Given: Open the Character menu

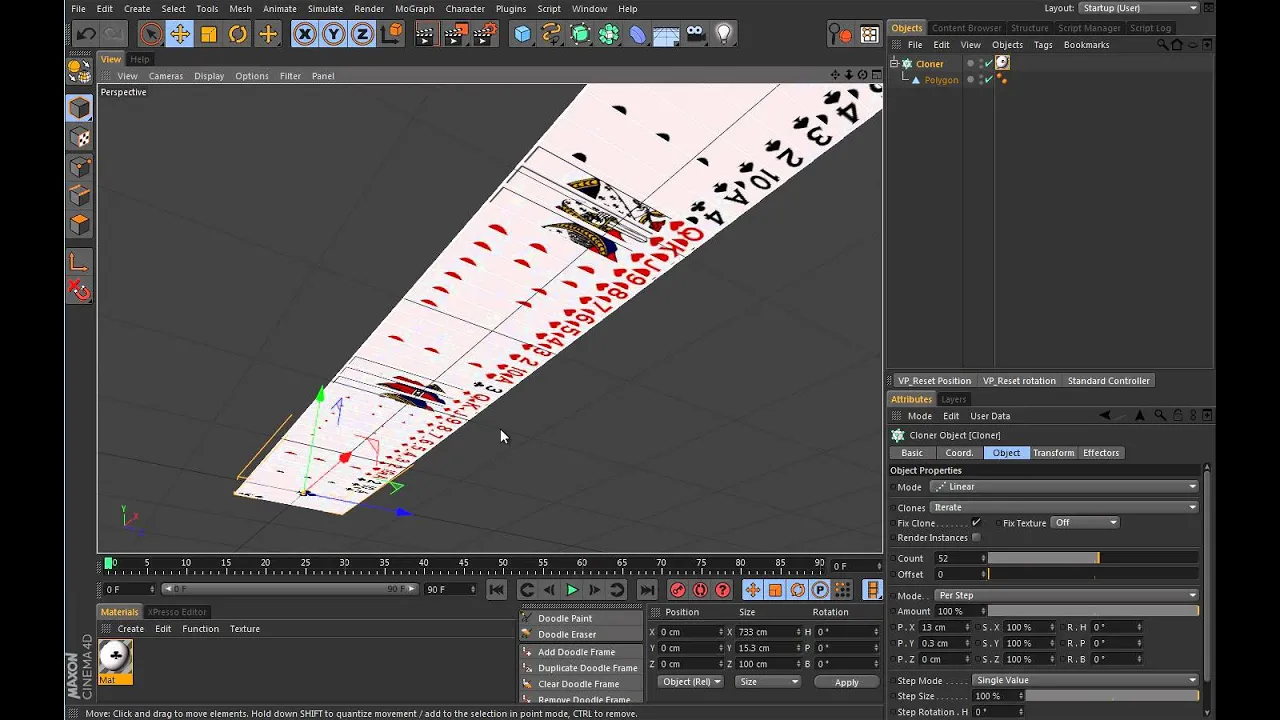Looking at the screenshot, I should pyautogui.click(x=465, y=8).
